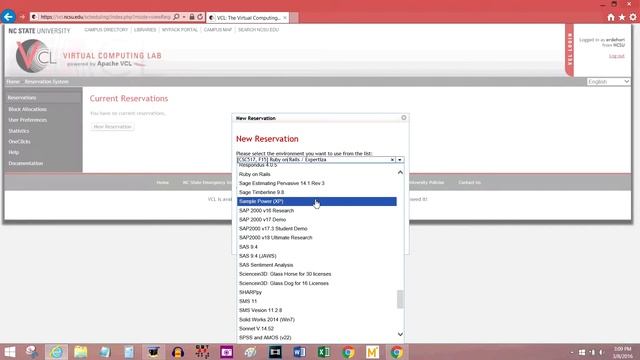Select Solid Works 2014 (Win7)
640x360 pixels.
tap(317, 320)
